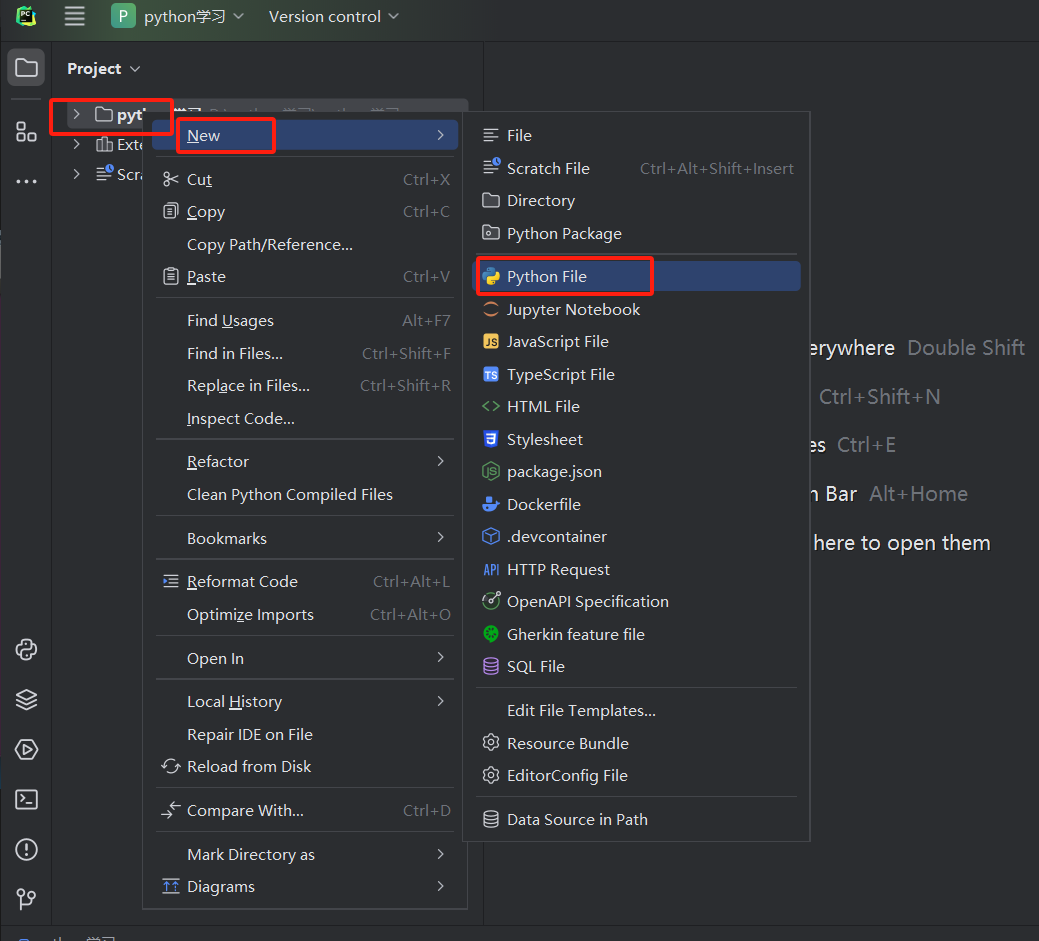Create a new EditorConfig File

point(637,775)
